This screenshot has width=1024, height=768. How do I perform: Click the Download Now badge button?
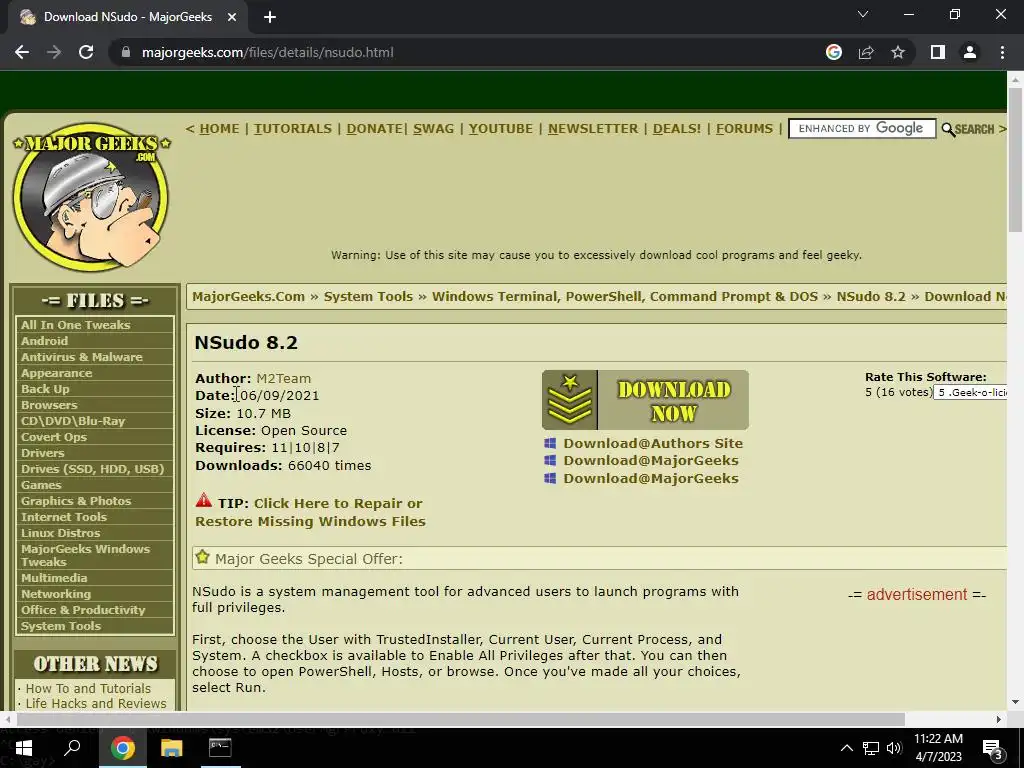click(645, 400)
